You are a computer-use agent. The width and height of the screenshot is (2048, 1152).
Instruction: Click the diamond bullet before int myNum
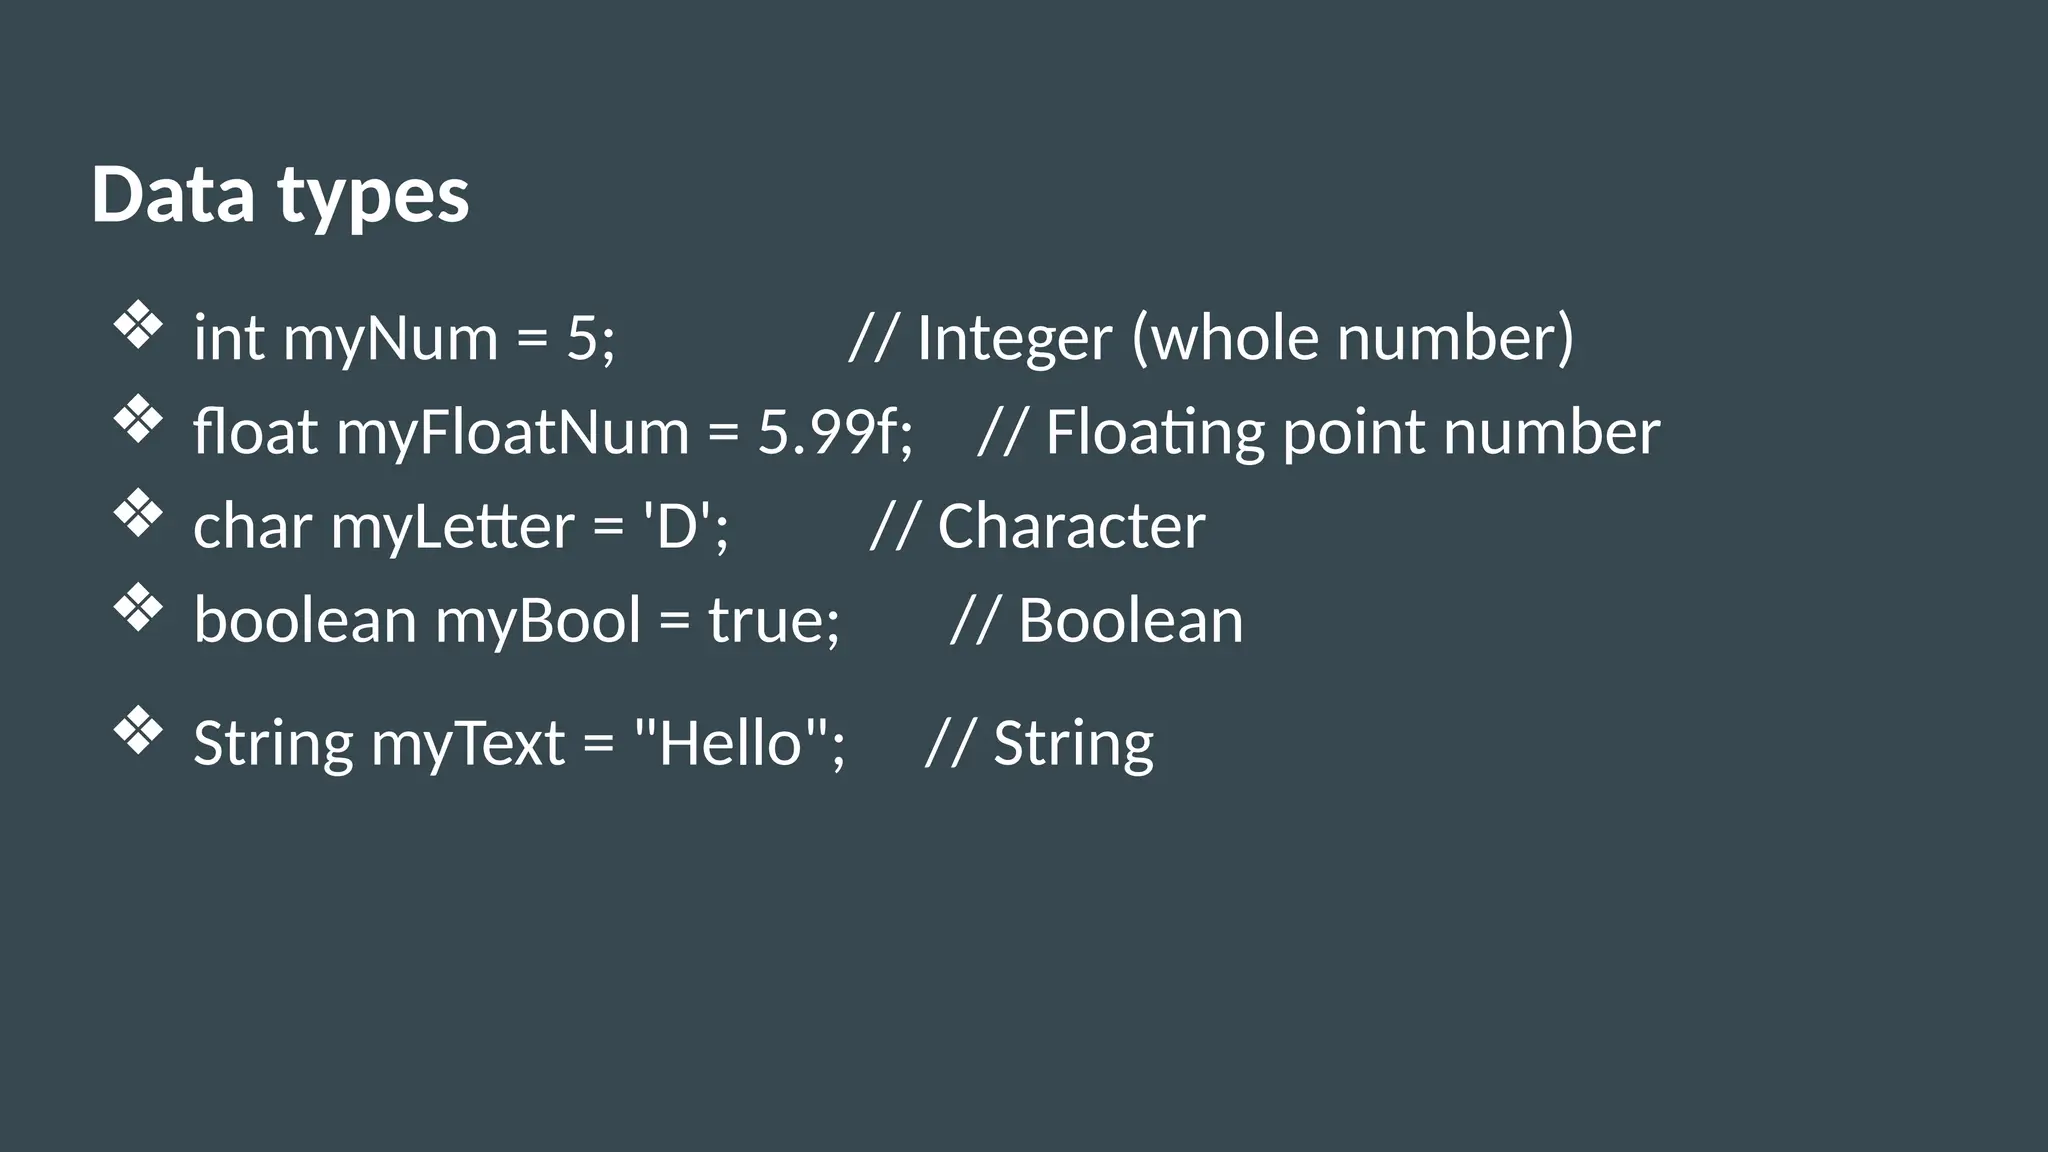point(138,326)
